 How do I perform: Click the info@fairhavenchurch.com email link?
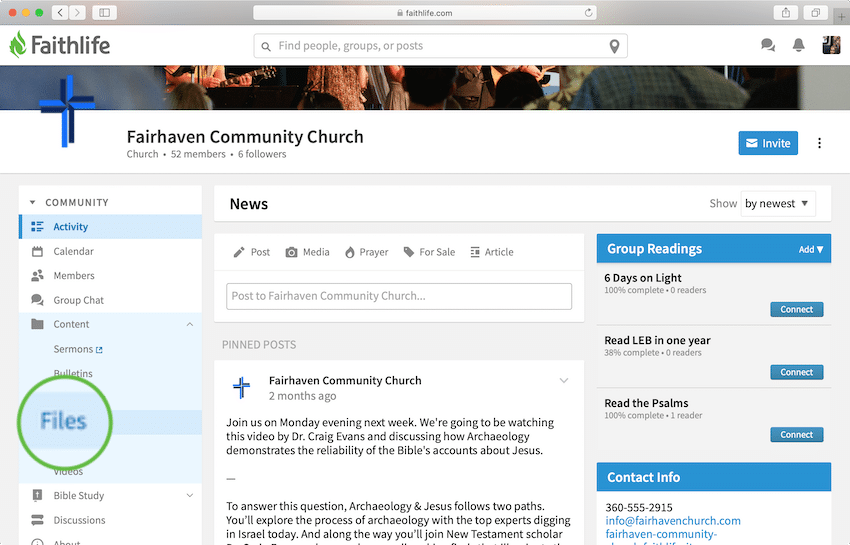pos(673,521)
